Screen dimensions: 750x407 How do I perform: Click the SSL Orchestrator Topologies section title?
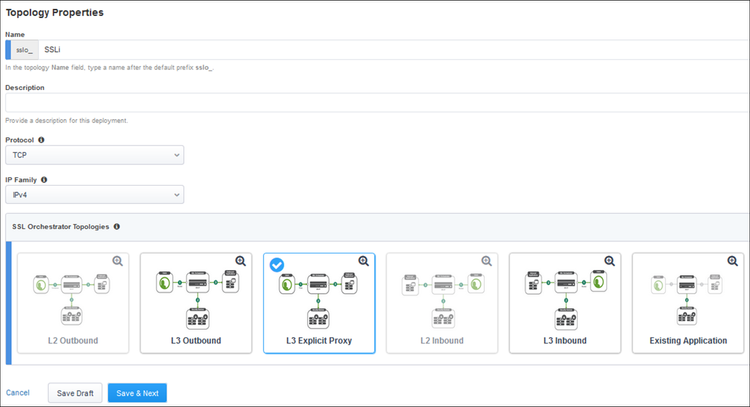coord(60,227)
